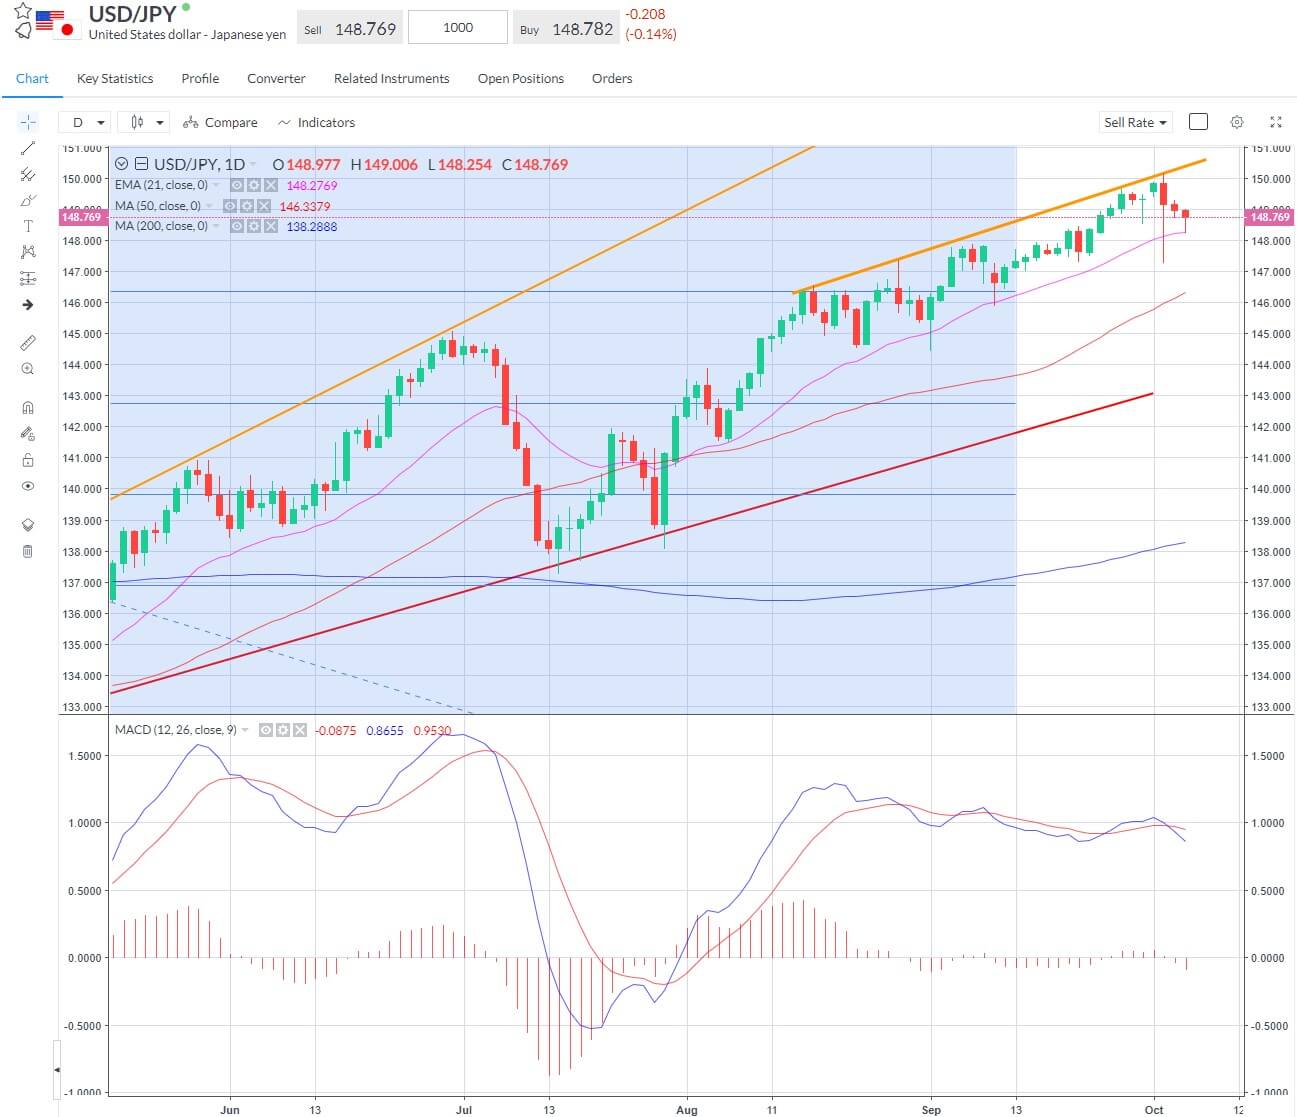Open the Key Statistics tab

tap(115, 78)
